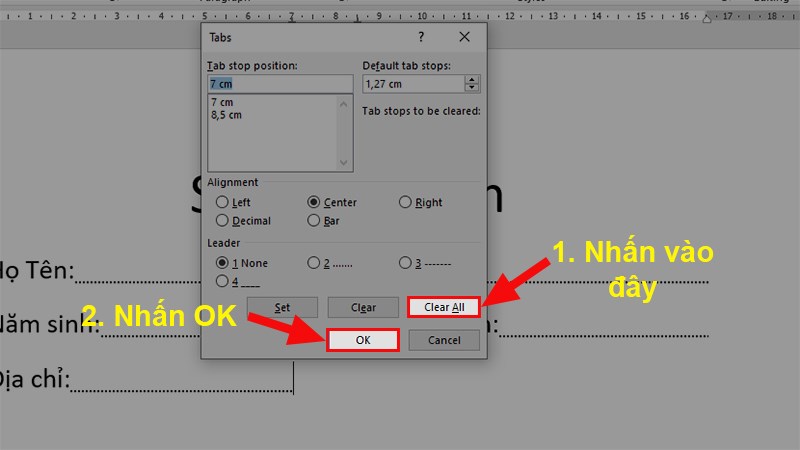Viewport: 800px width, 450px height.
Task: Confirm with the OK button
Action: 363,340
